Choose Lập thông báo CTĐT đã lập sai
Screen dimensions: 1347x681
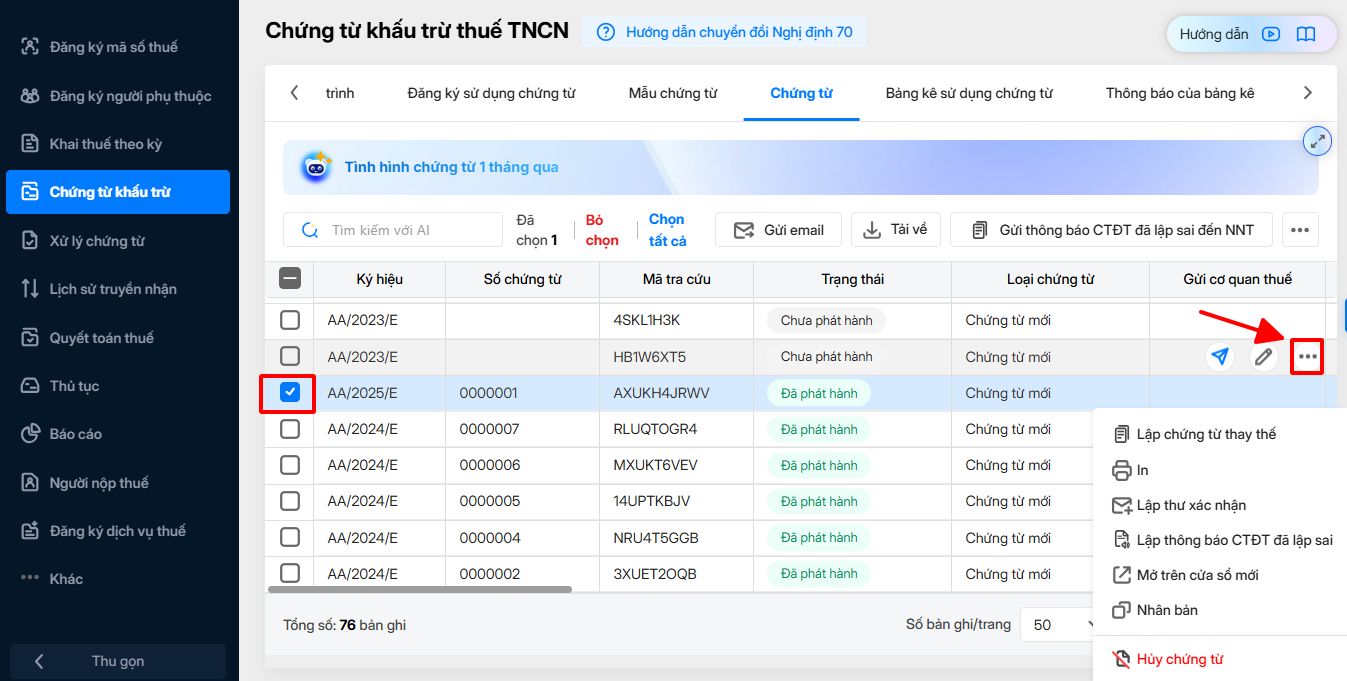(1222, 540)
